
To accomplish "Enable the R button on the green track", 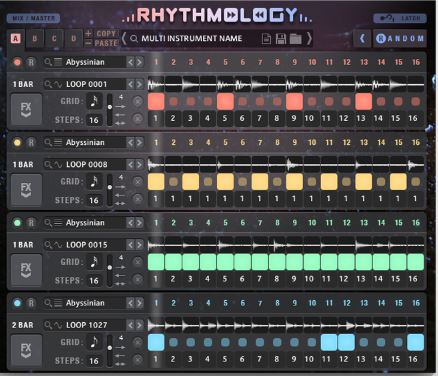I will pos(31,223).
